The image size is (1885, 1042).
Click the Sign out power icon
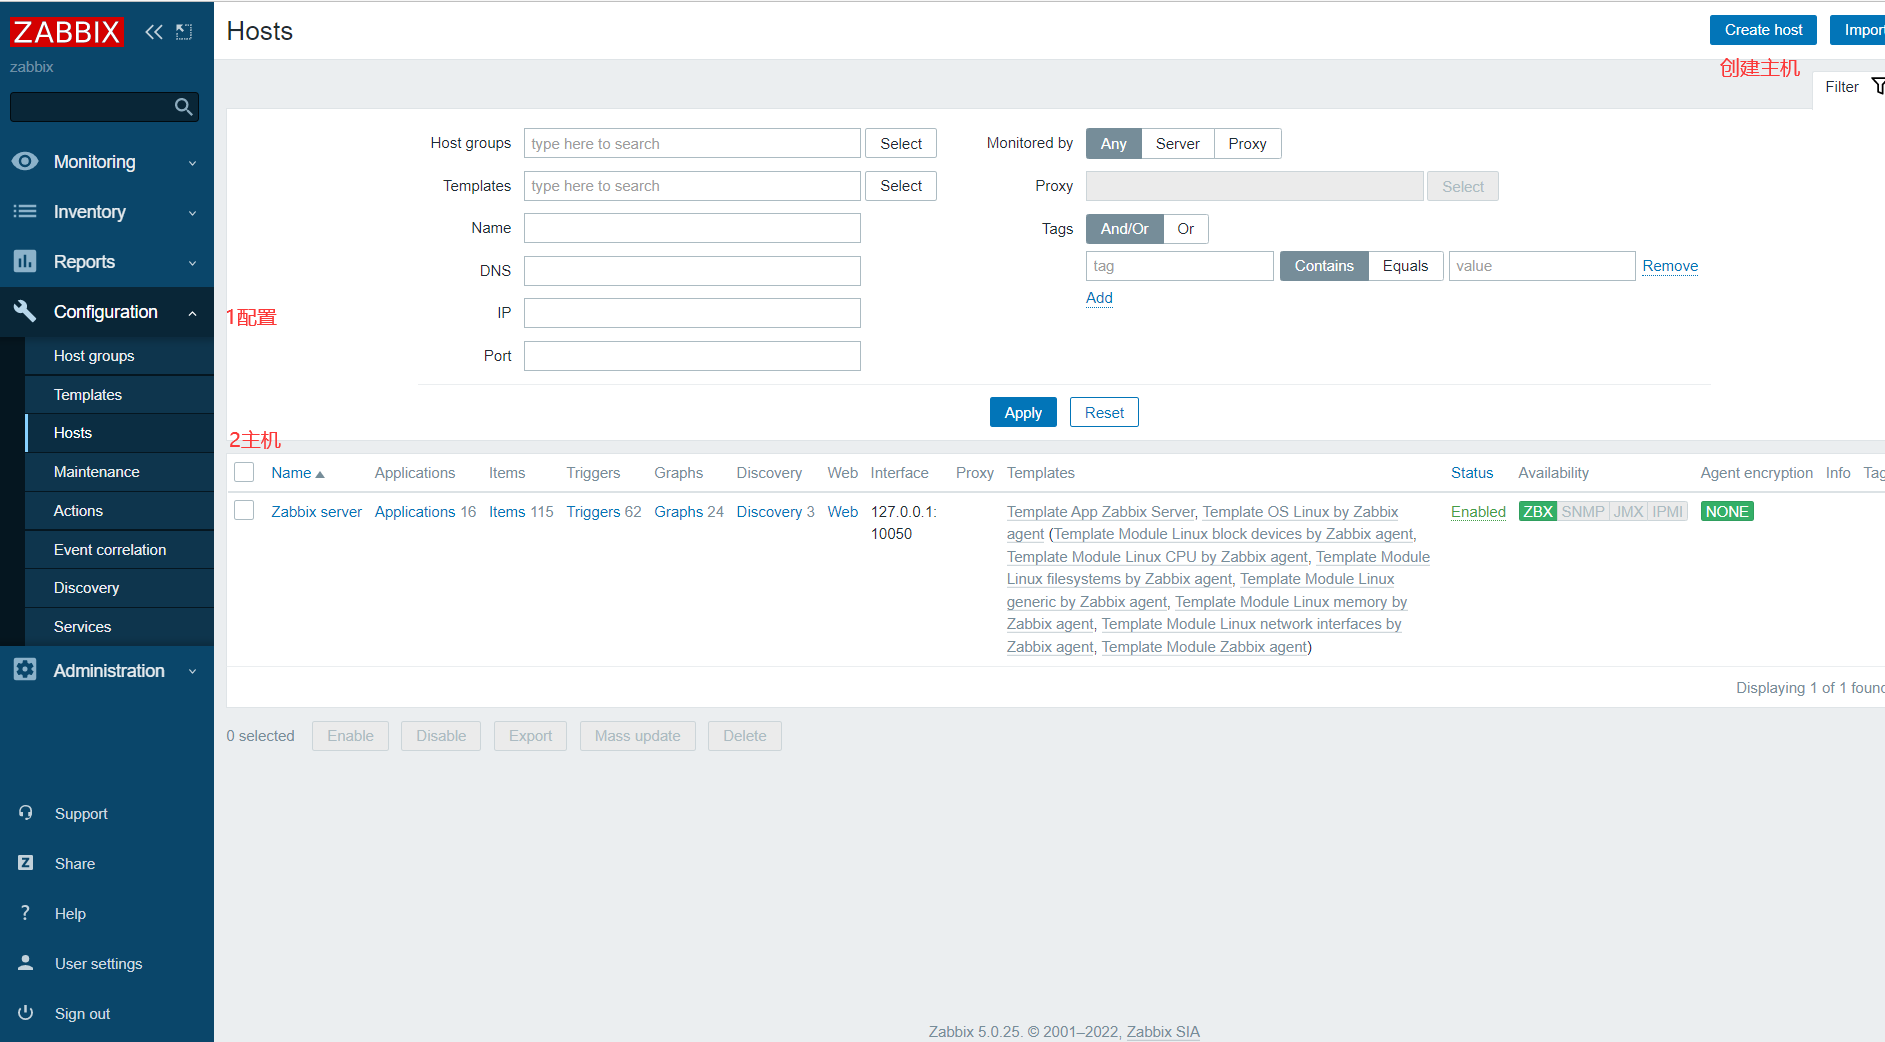pos(26,1013)
